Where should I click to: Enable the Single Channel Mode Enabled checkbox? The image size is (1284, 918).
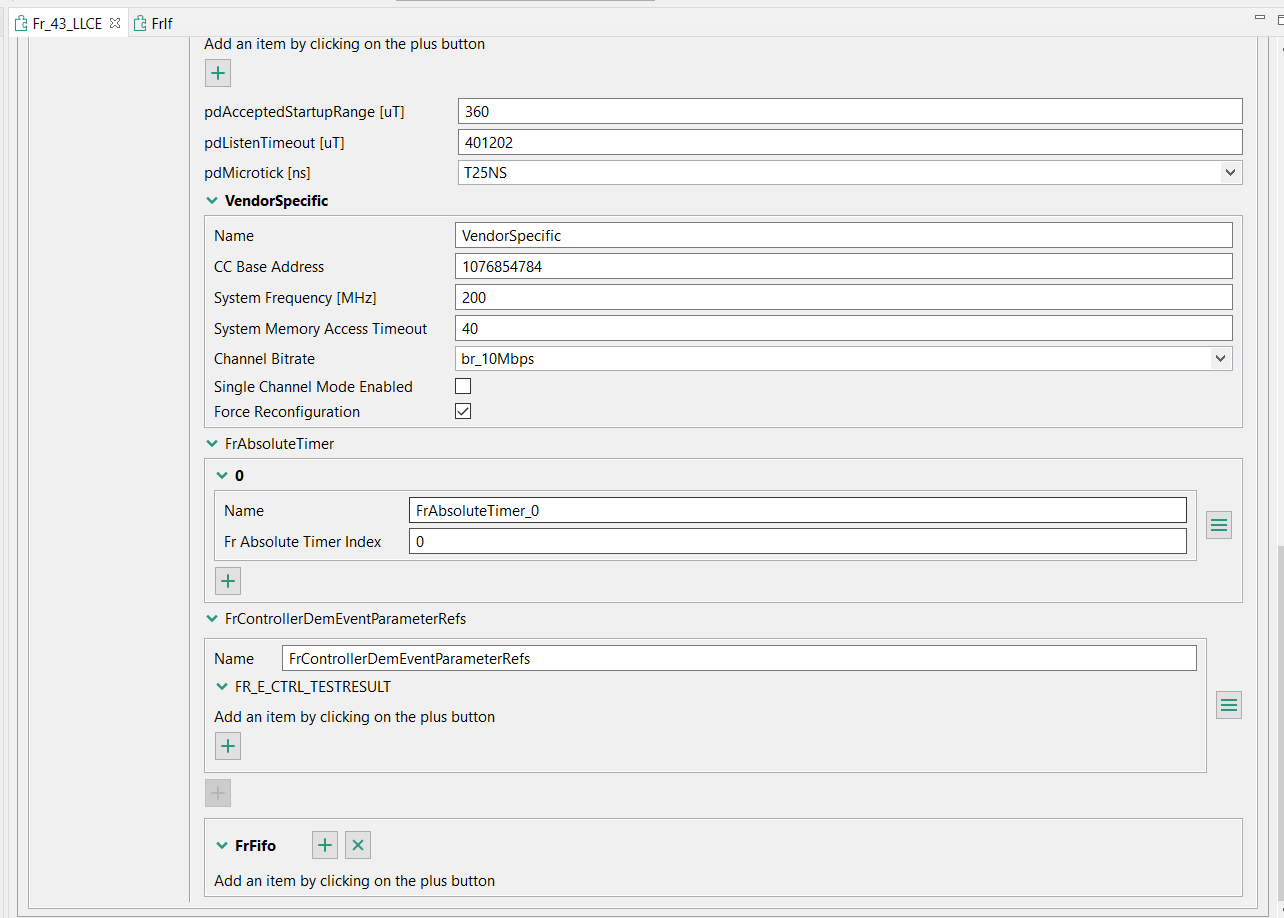[462, 384]
